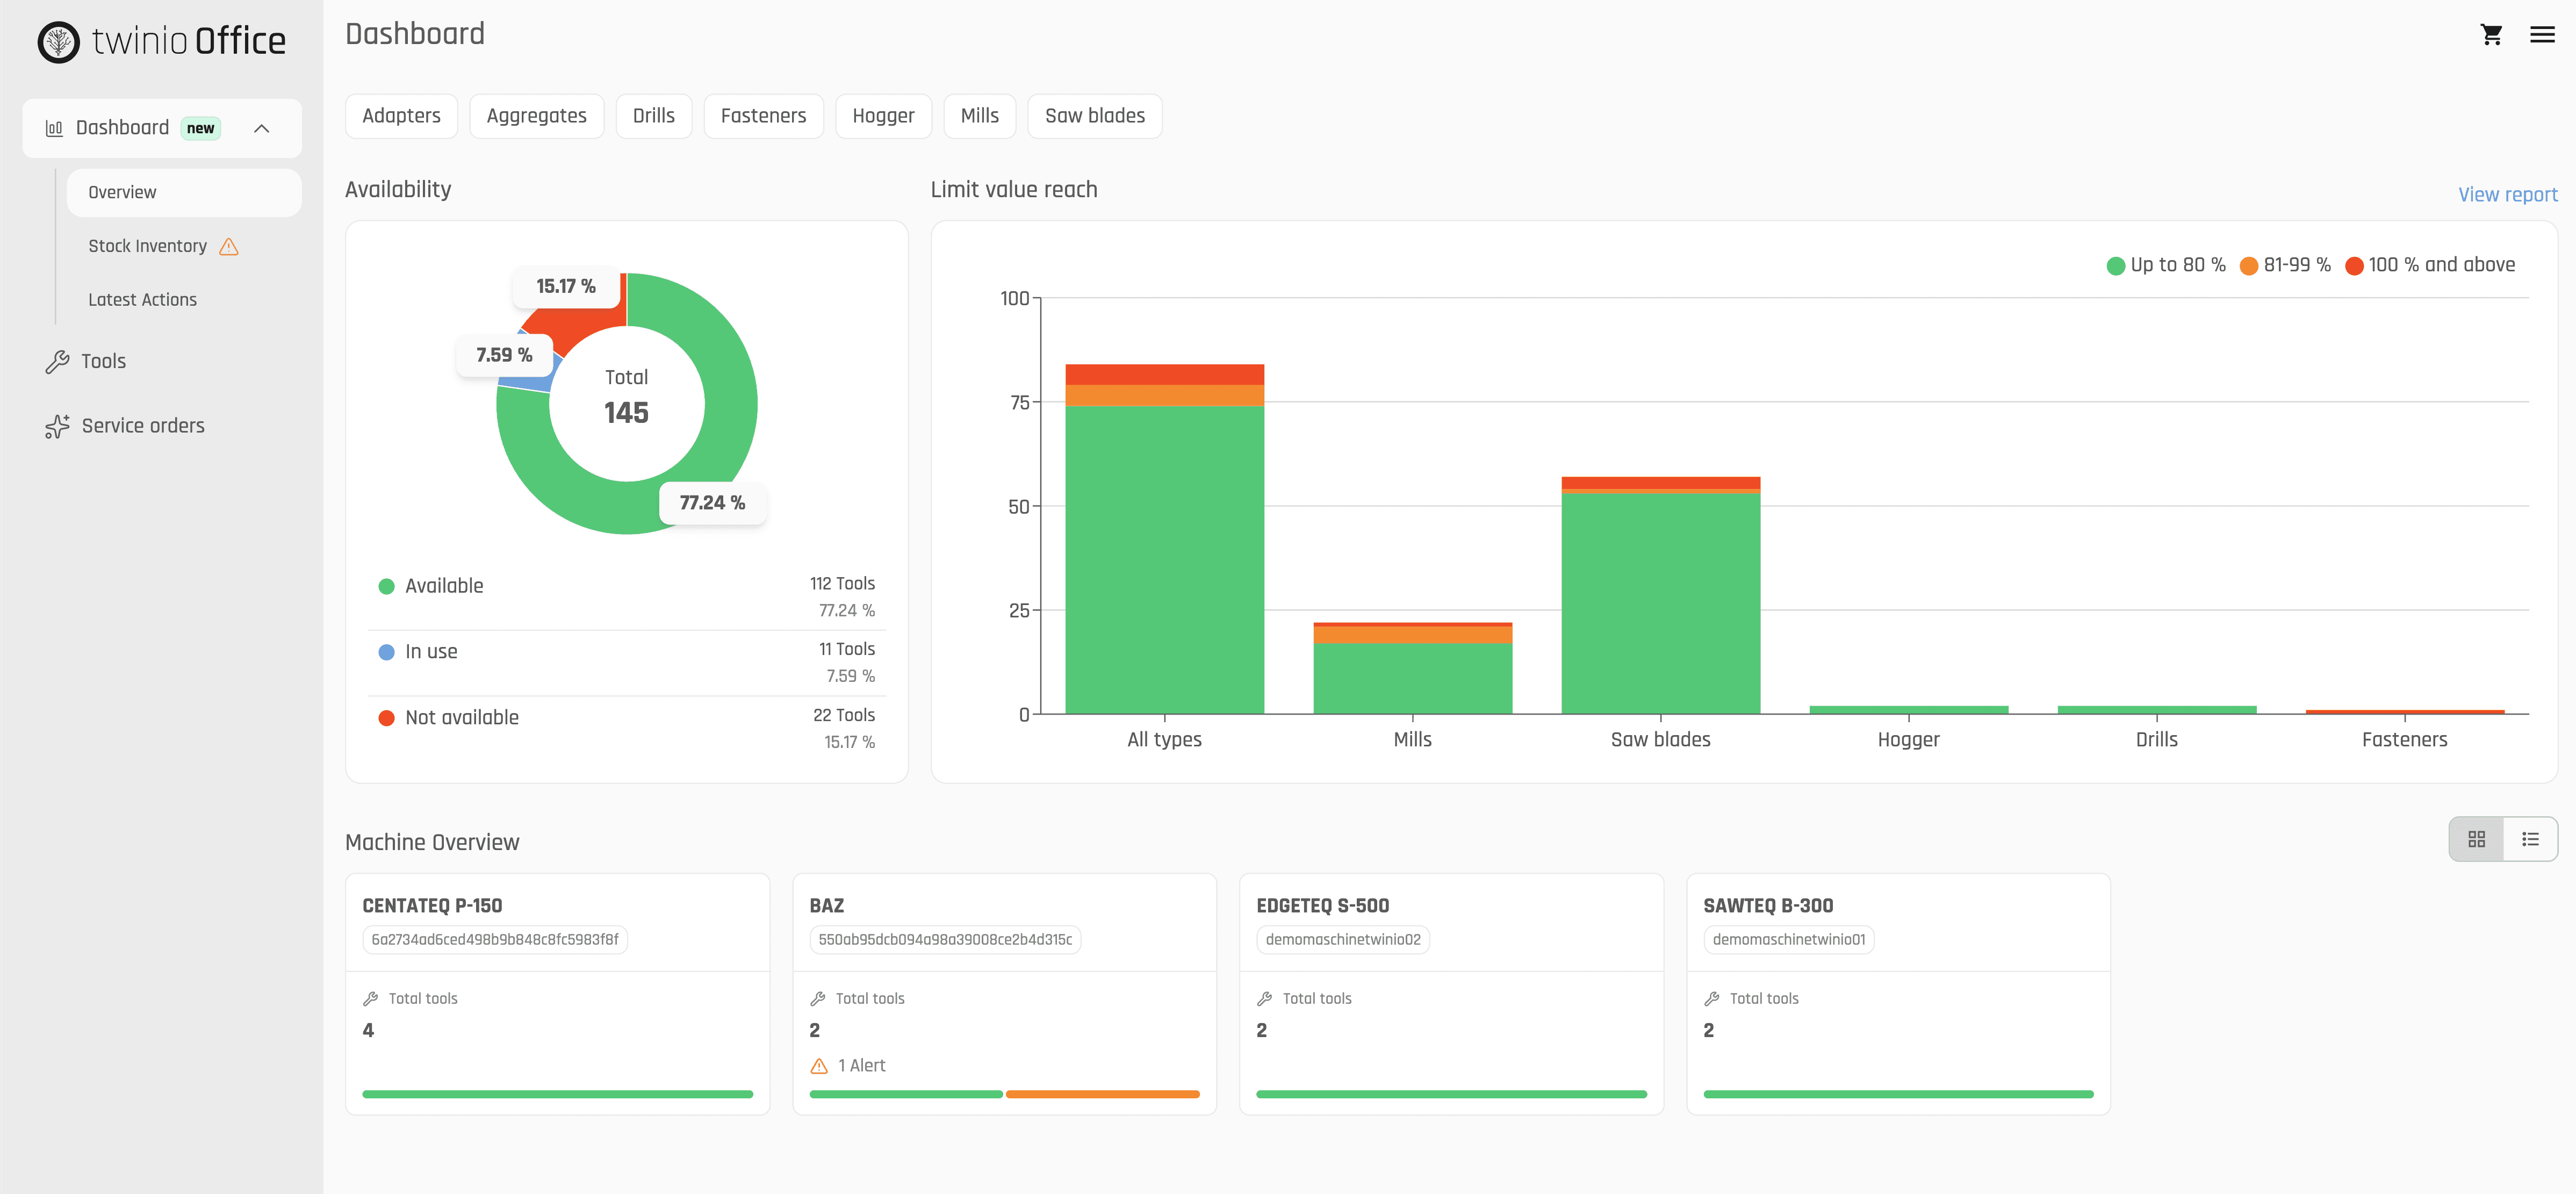Filter by Aggregates category
Image resolution: width=2576 pixels, height=1194 pixels.
536,116
